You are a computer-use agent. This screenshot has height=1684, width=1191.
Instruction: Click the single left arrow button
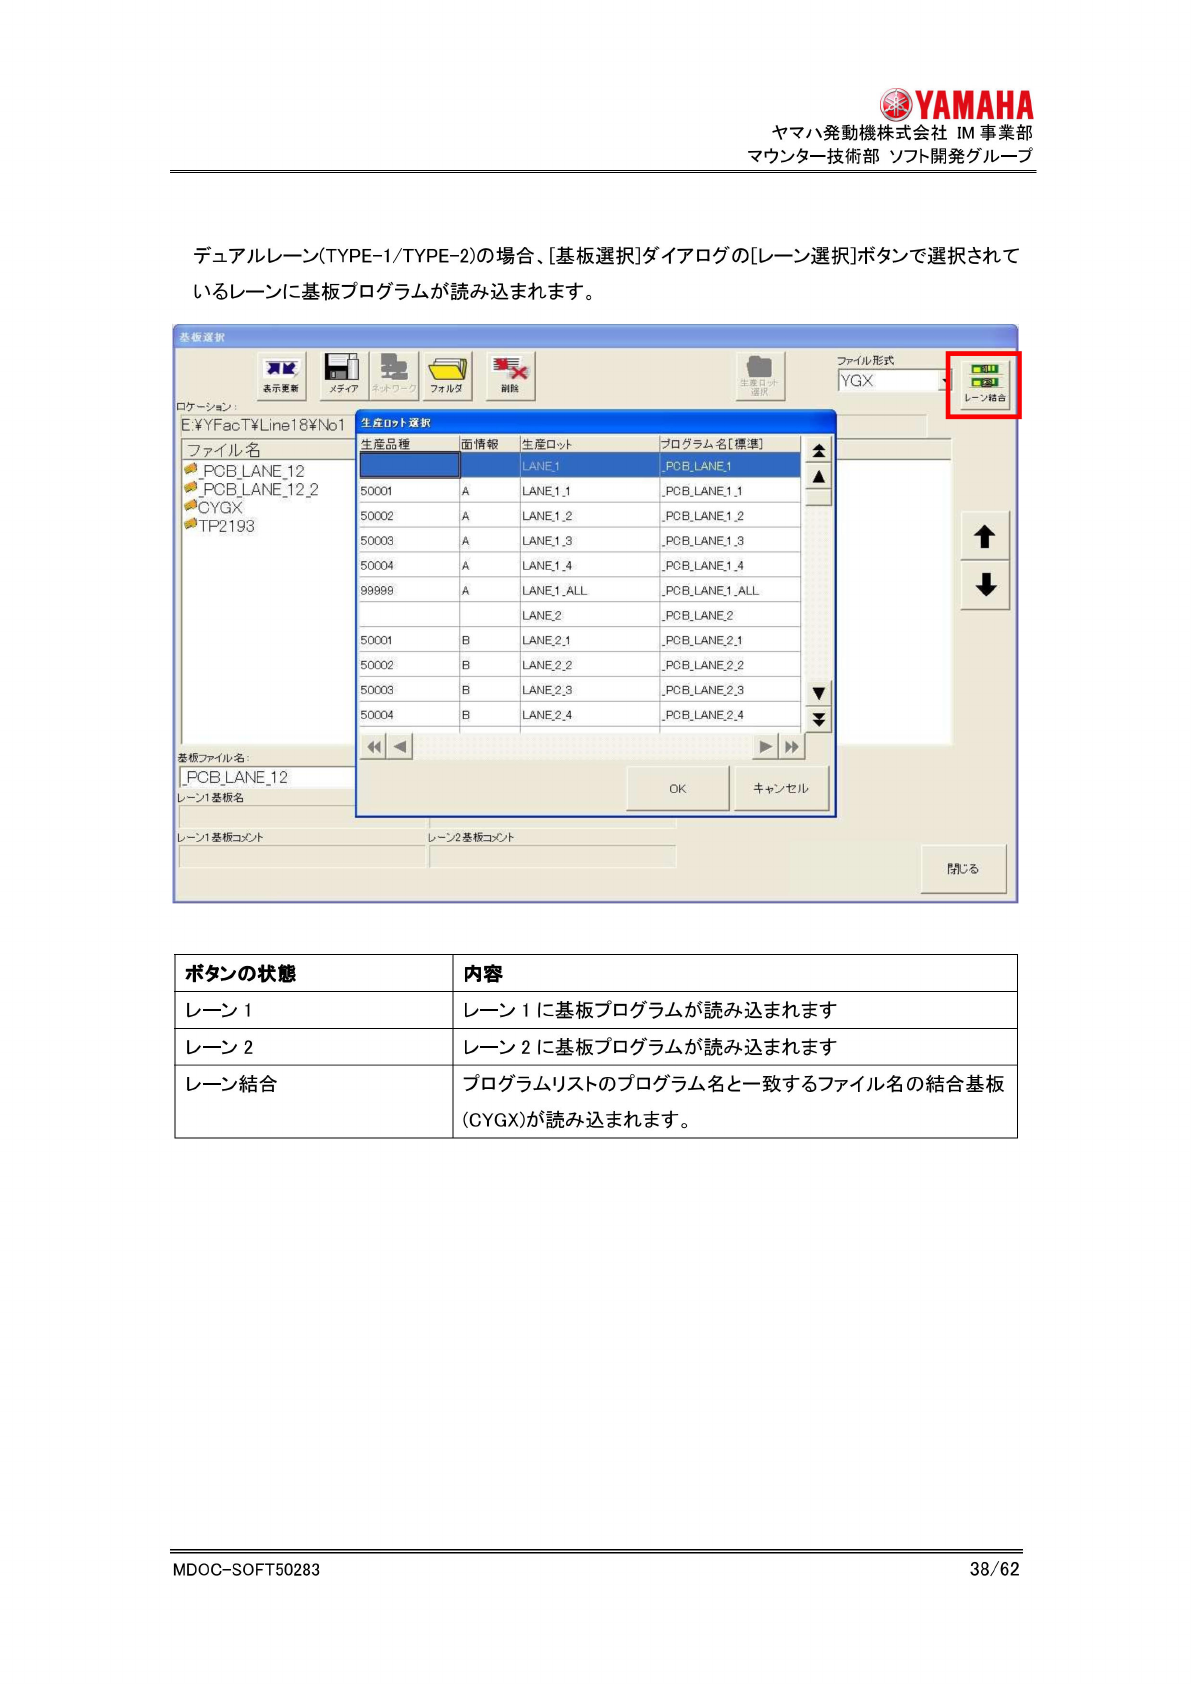(x=400, y=746)
